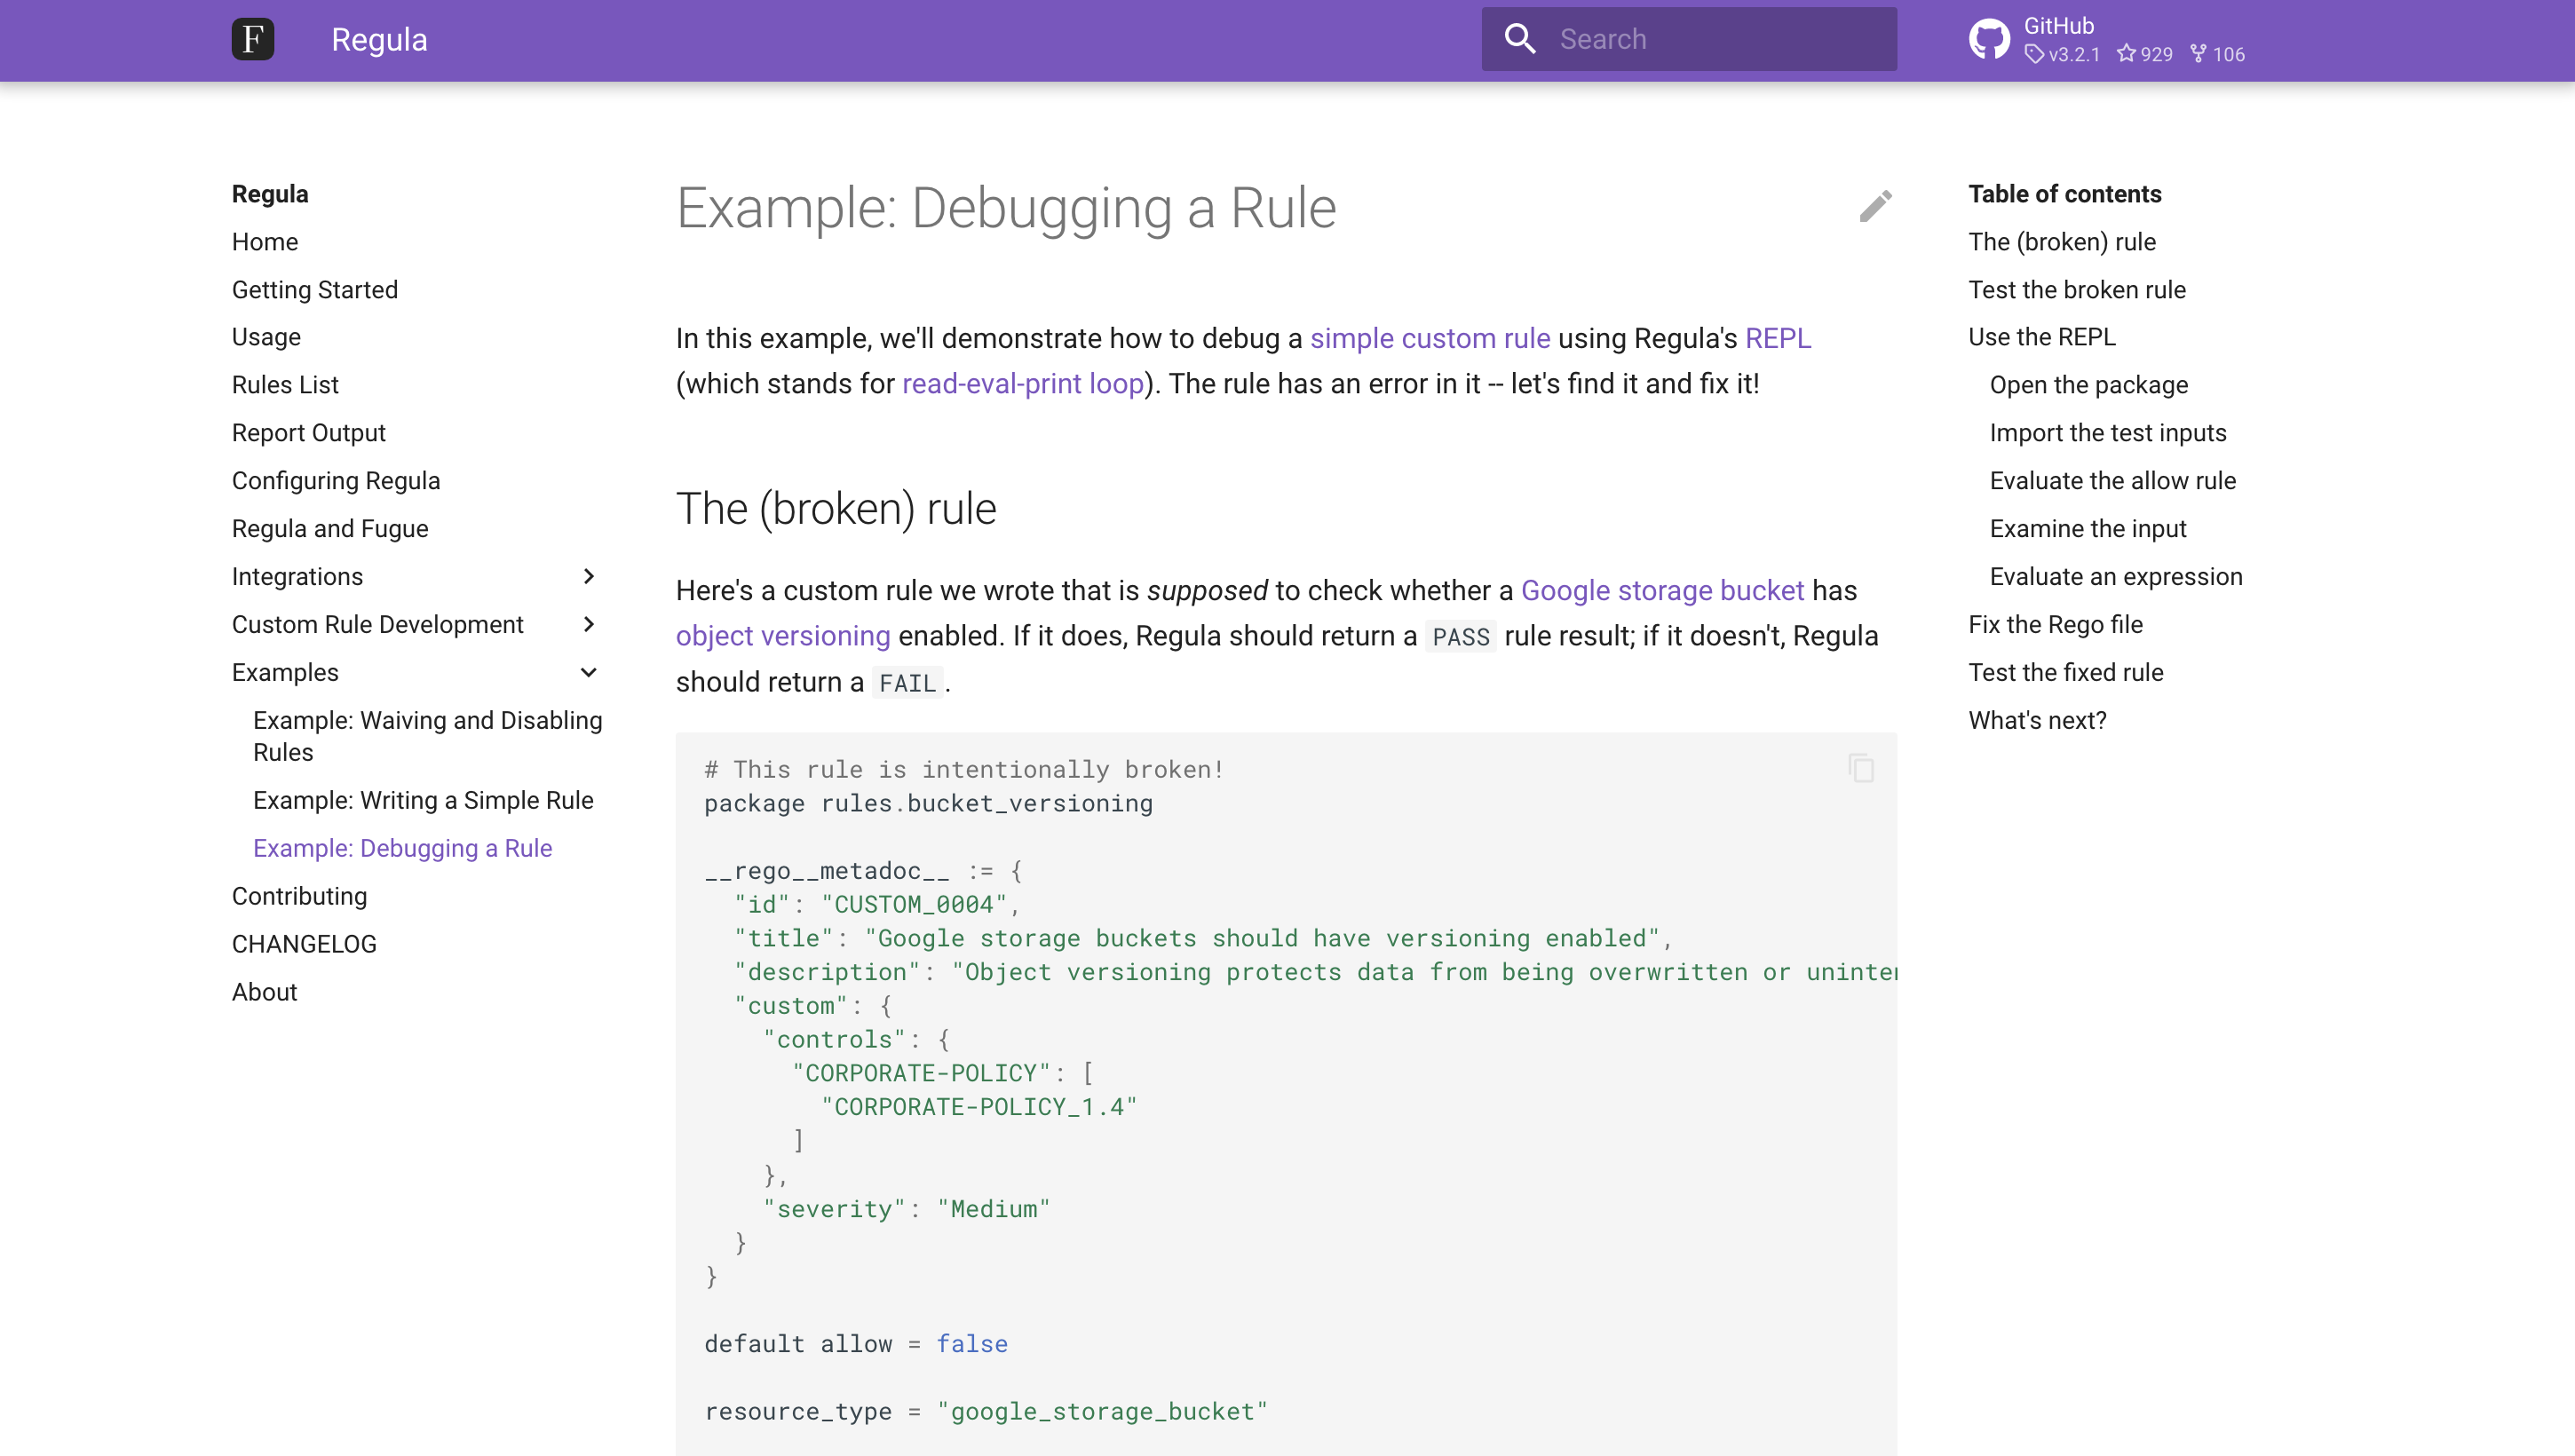Jump to Evaluate an expression
Viewport: 2575px width, 1456px height.
coord(2116,577)
